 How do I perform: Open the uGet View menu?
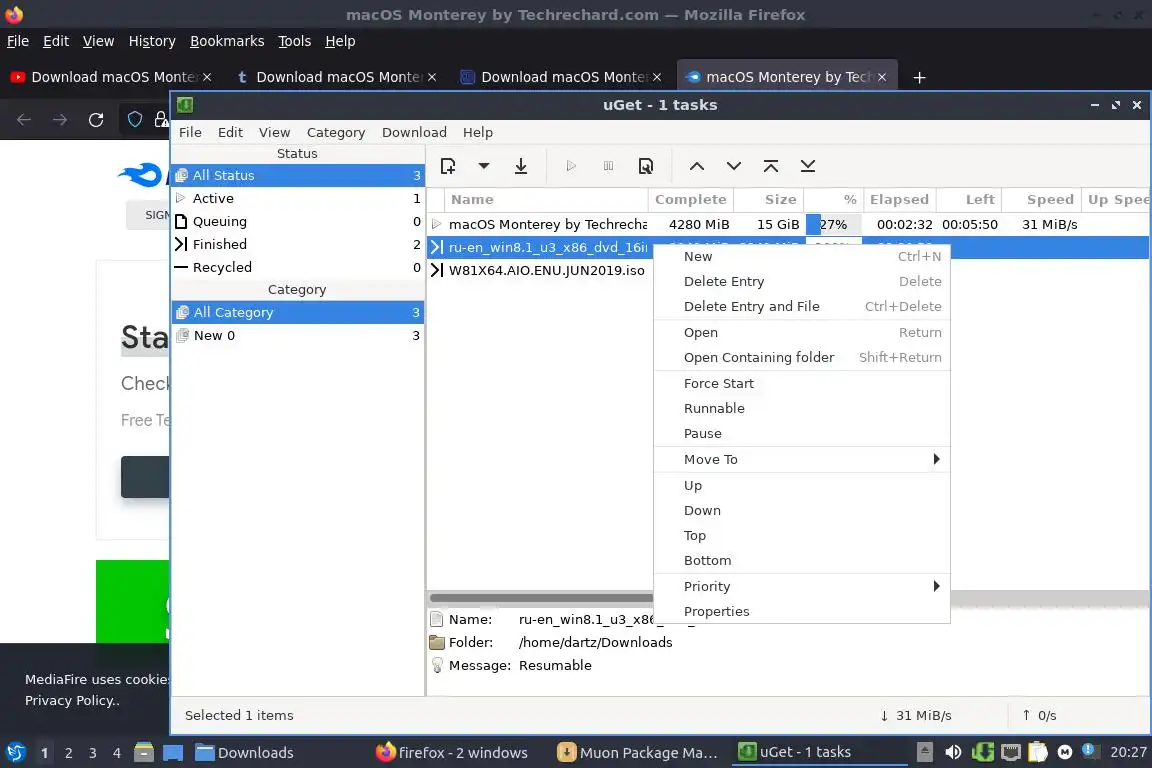click(274, 132)
